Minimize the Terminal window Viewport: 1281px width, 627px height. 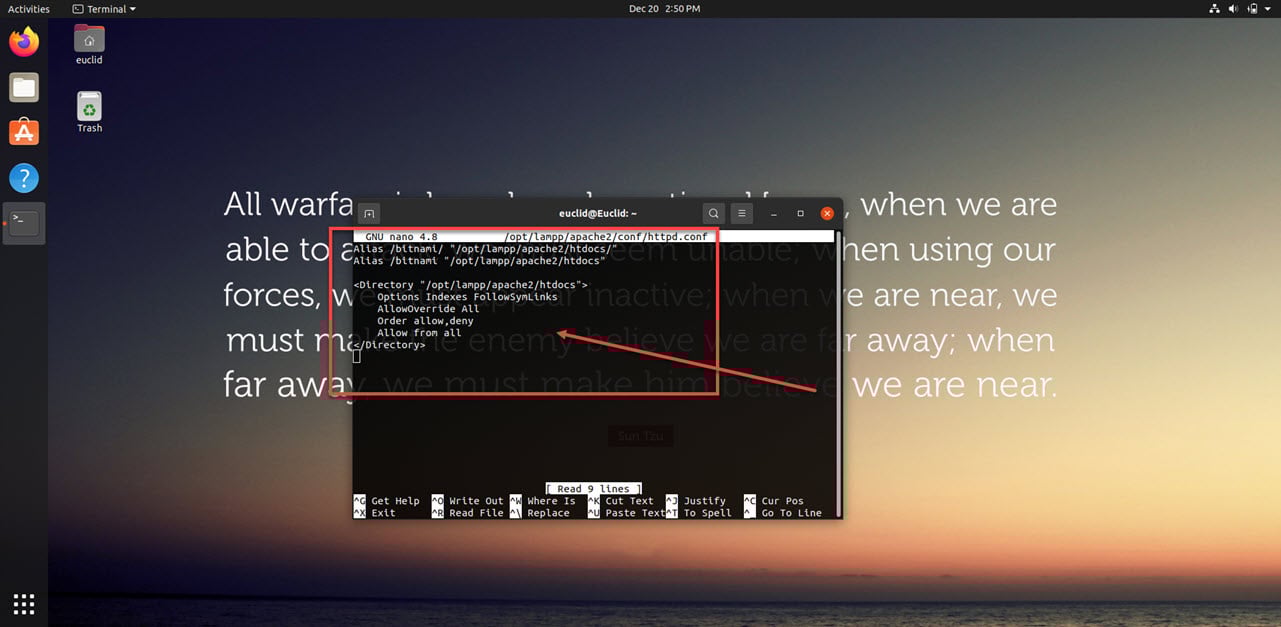point(774,213)
